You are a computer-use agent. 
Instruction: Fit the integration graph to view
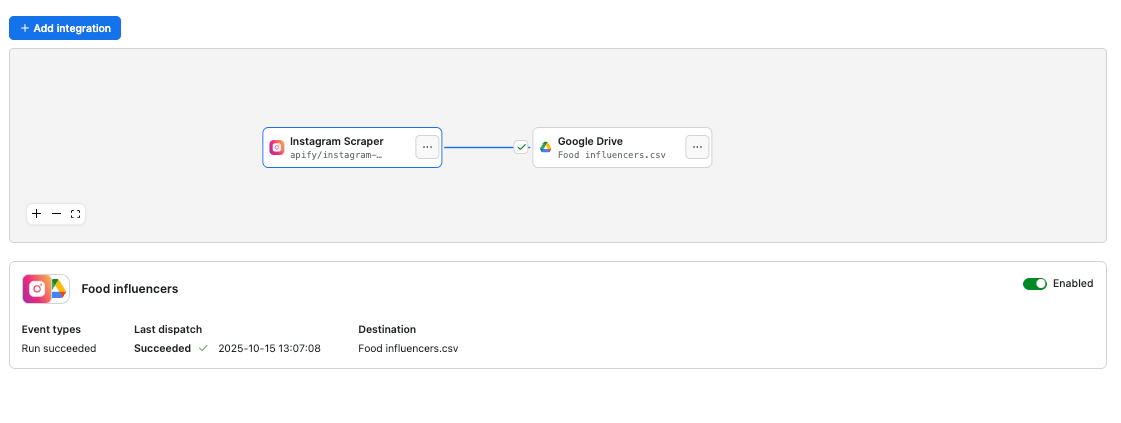point(75,214)
